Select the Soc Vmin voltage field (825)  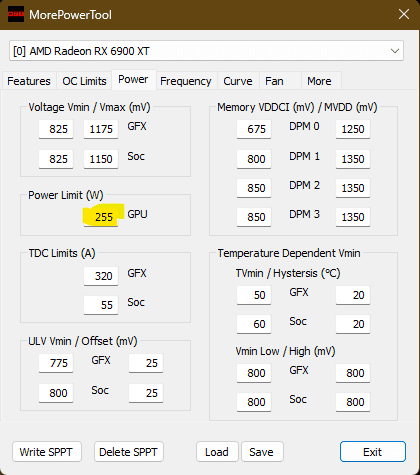tap(56, 159)
